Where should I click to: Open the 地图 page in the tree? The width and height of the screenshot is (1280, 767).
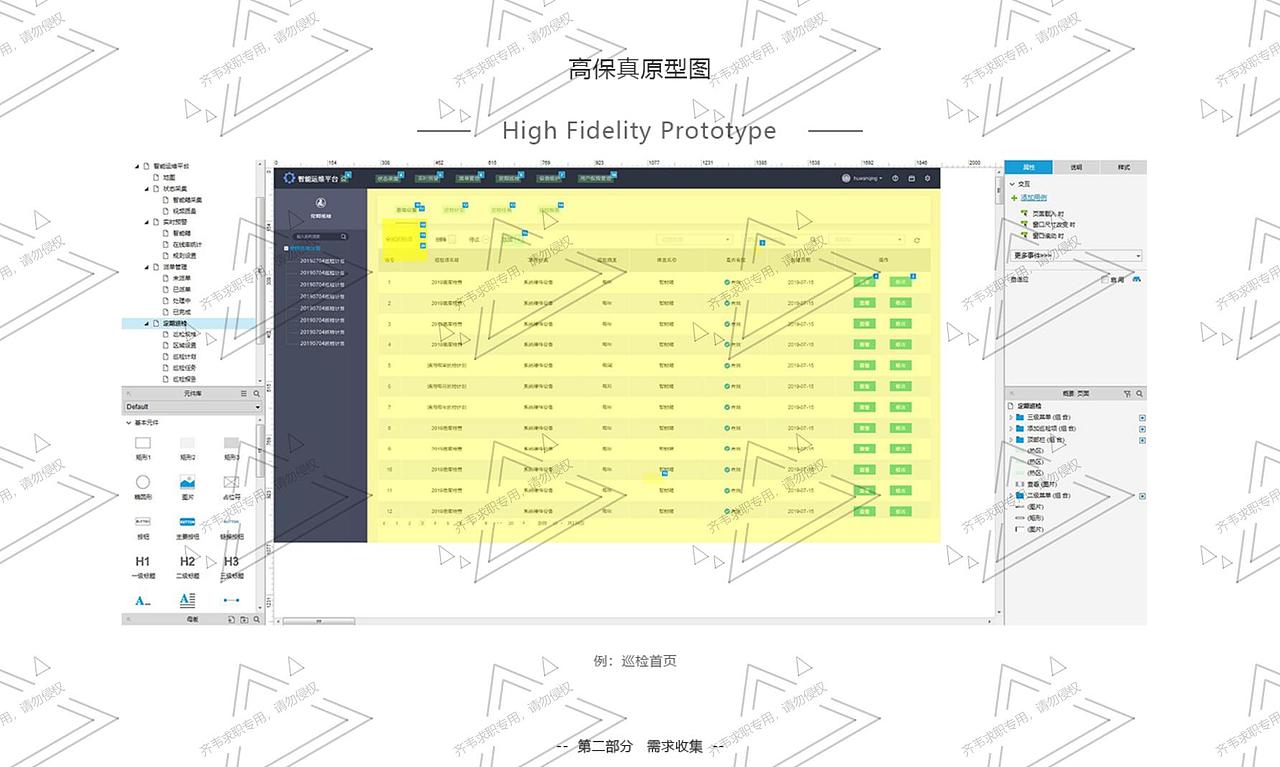click(x=169, y=177)
